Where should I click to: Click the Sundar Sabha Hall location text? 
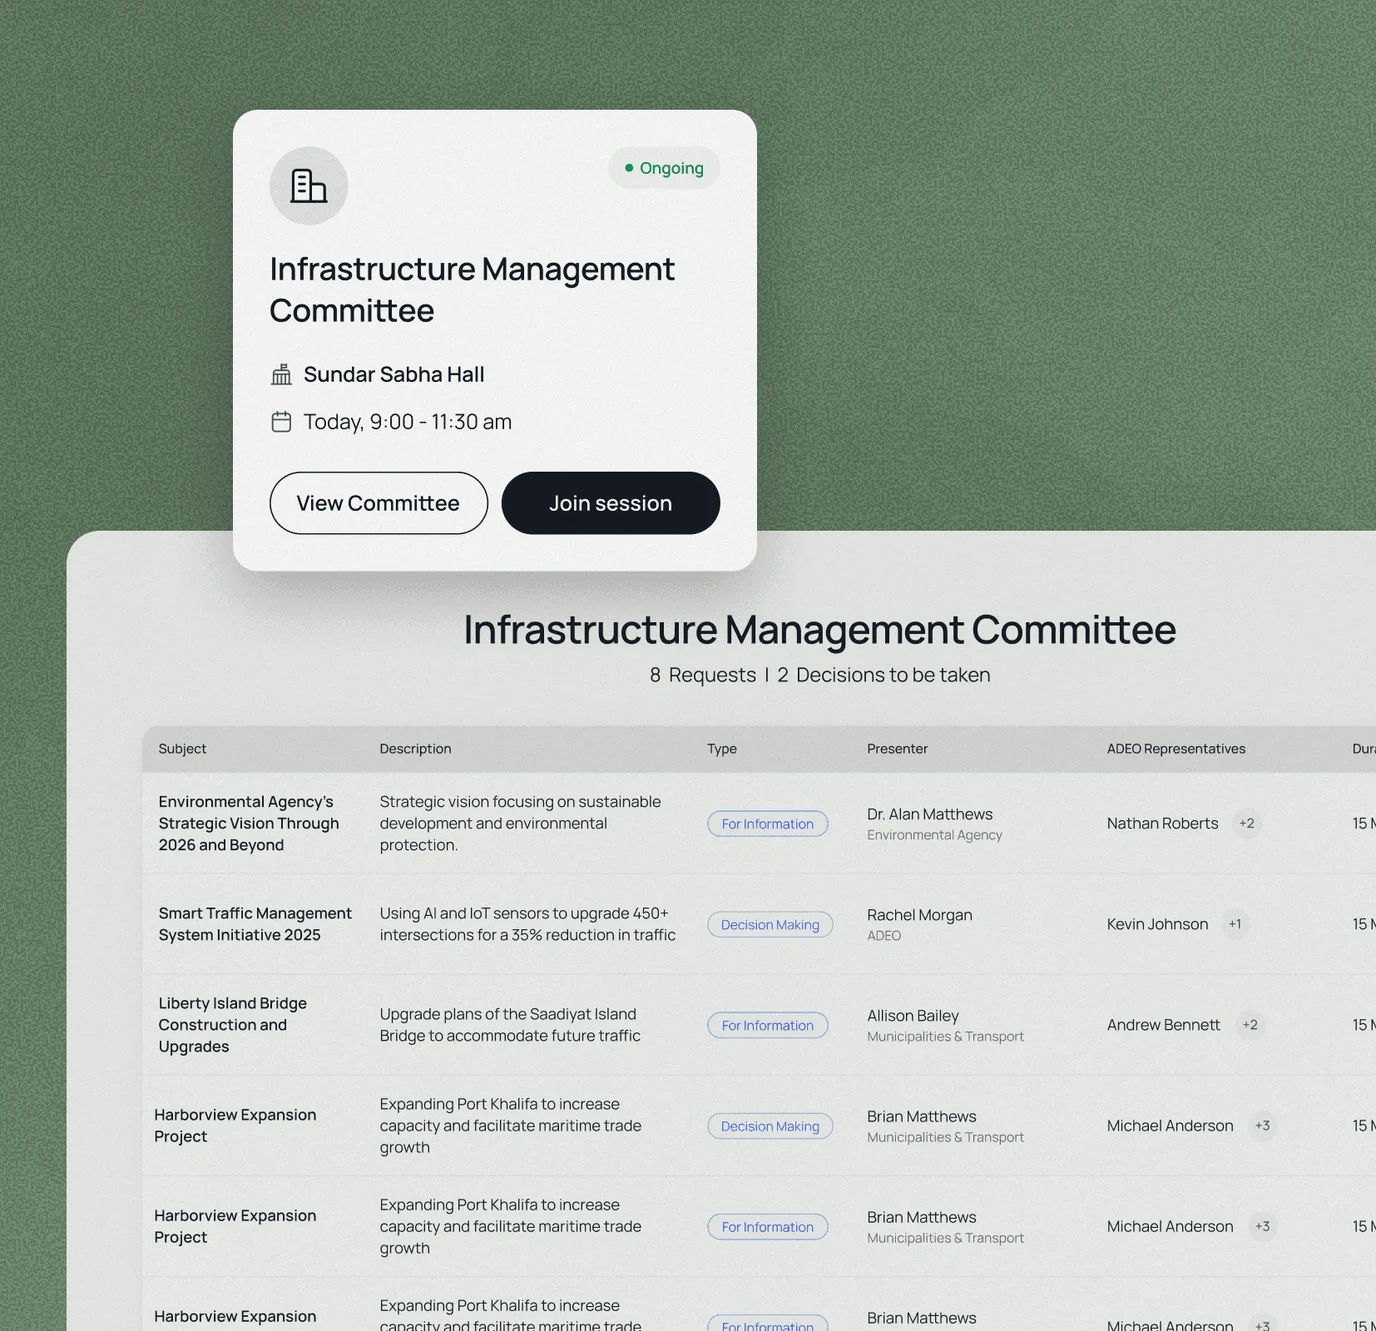394,375
